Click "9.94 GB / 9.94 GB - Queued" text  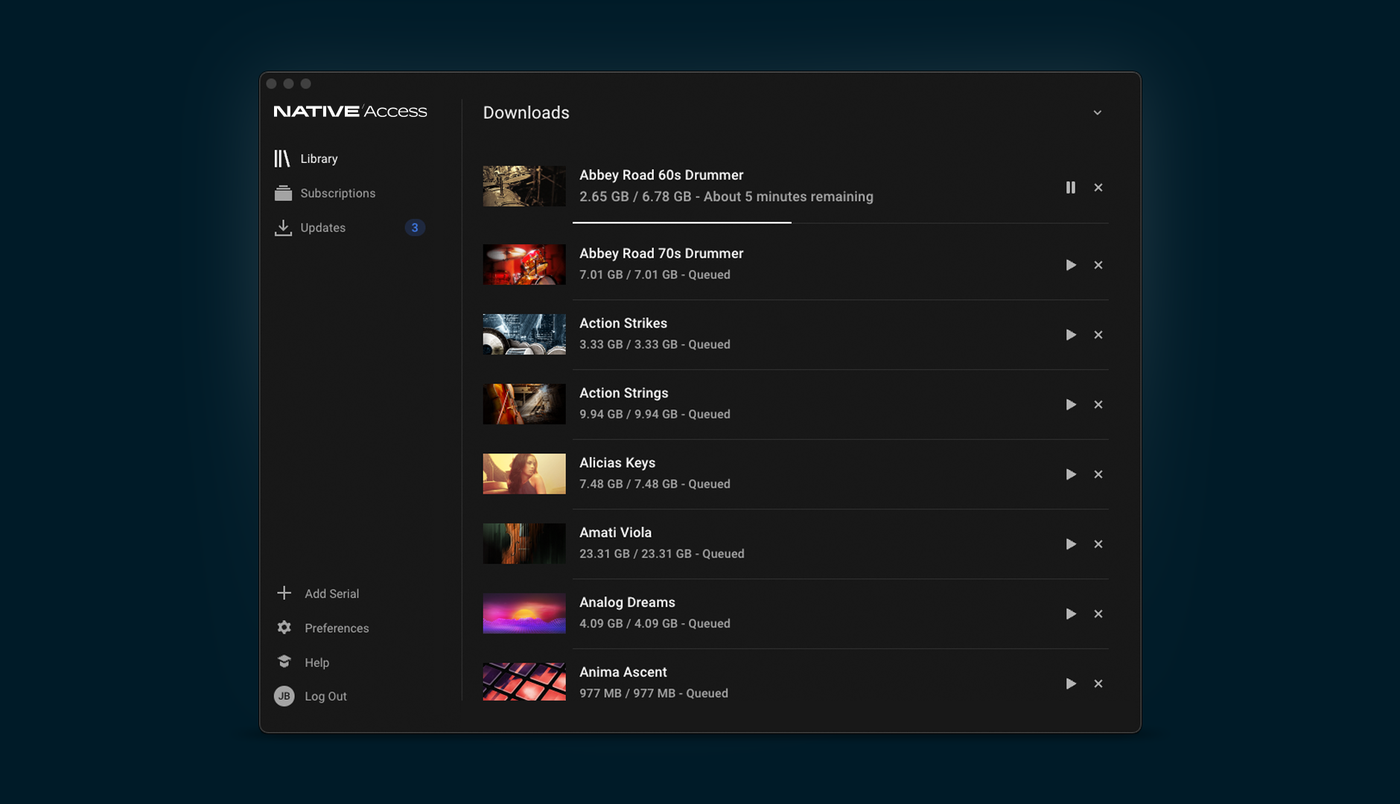[x=655, y=414]
